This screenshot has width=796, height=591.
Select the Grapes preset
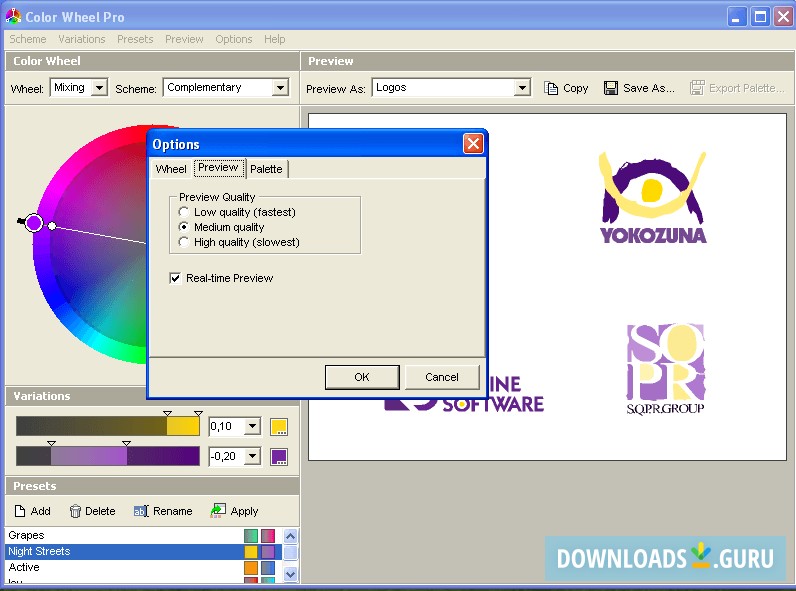click(143, 535)
